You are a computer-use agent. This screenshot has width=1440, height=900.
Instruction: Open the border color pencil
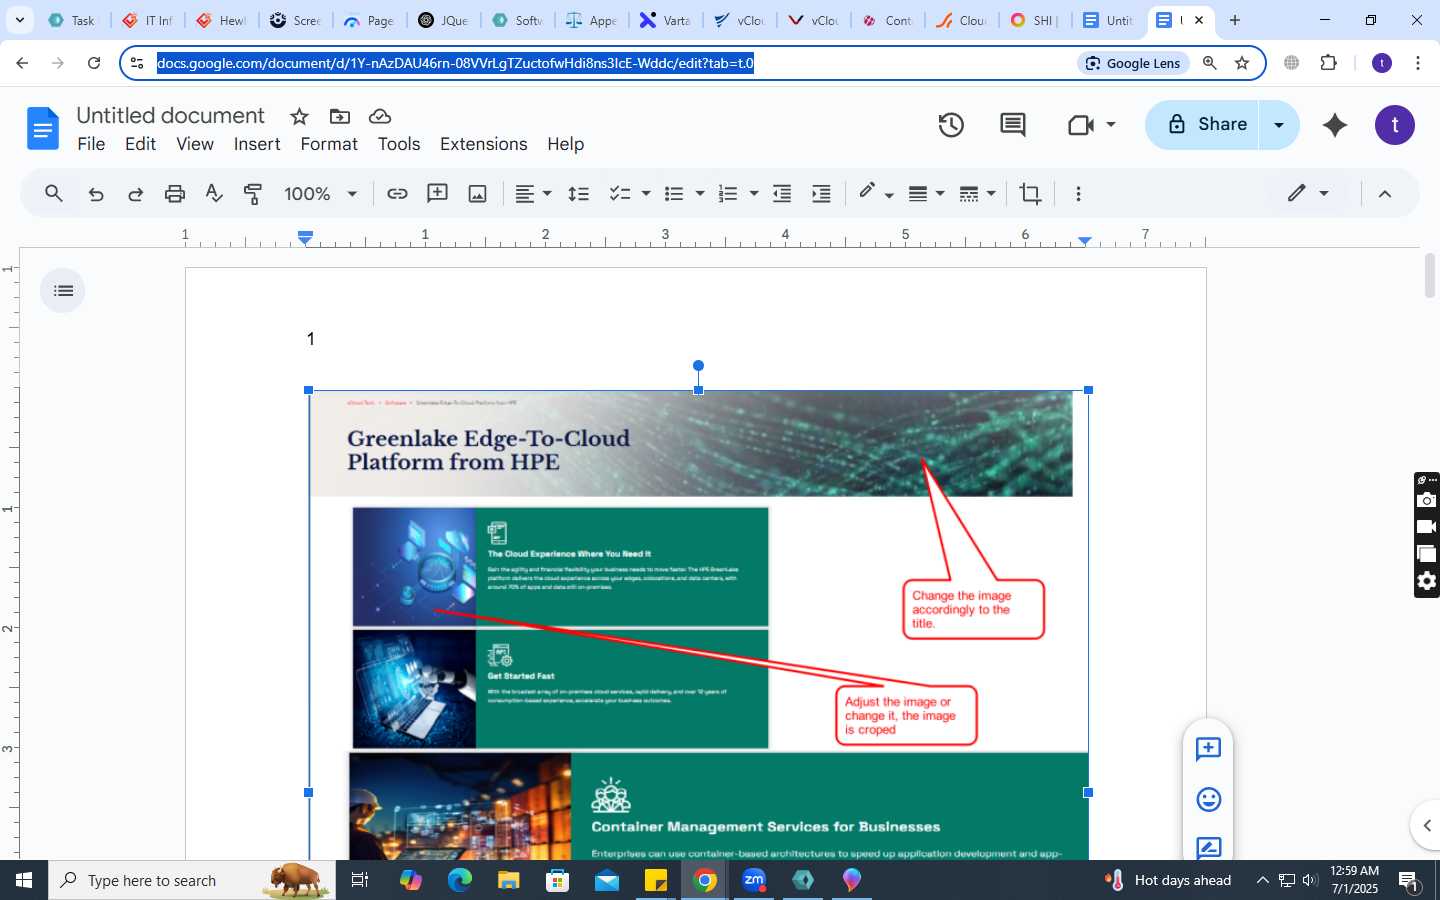875,193
